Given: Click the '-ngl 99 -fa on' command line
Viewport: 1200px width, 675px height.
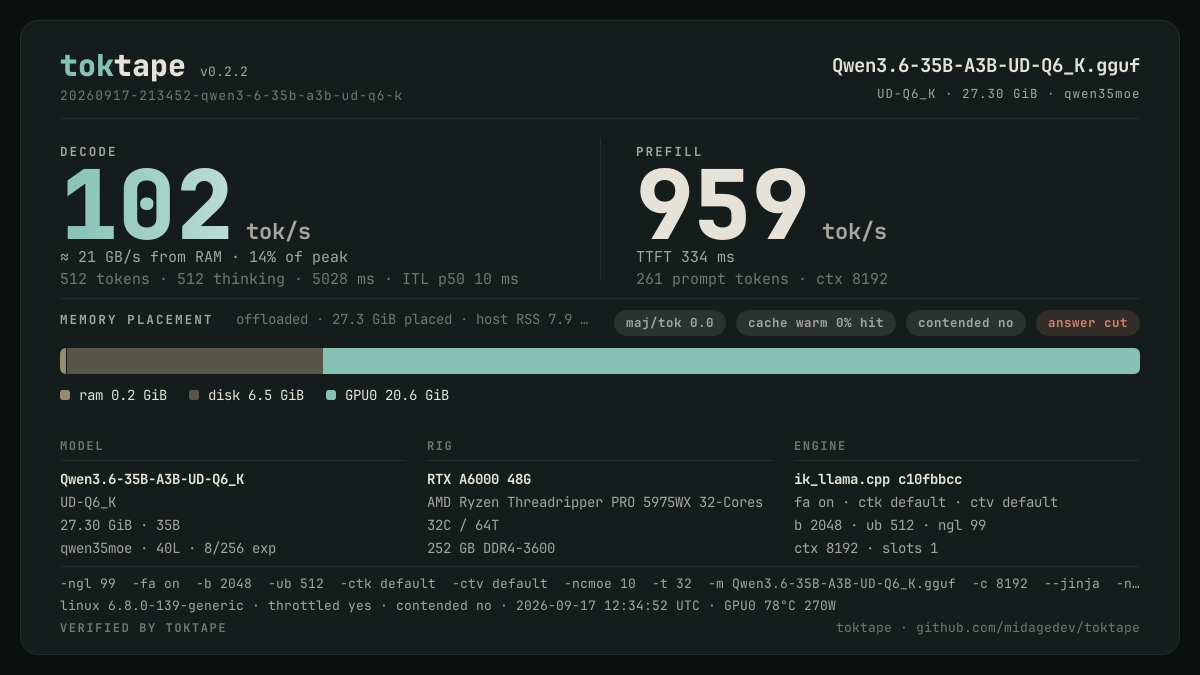Looking at the screenshot, I should (x=600, y=584).
